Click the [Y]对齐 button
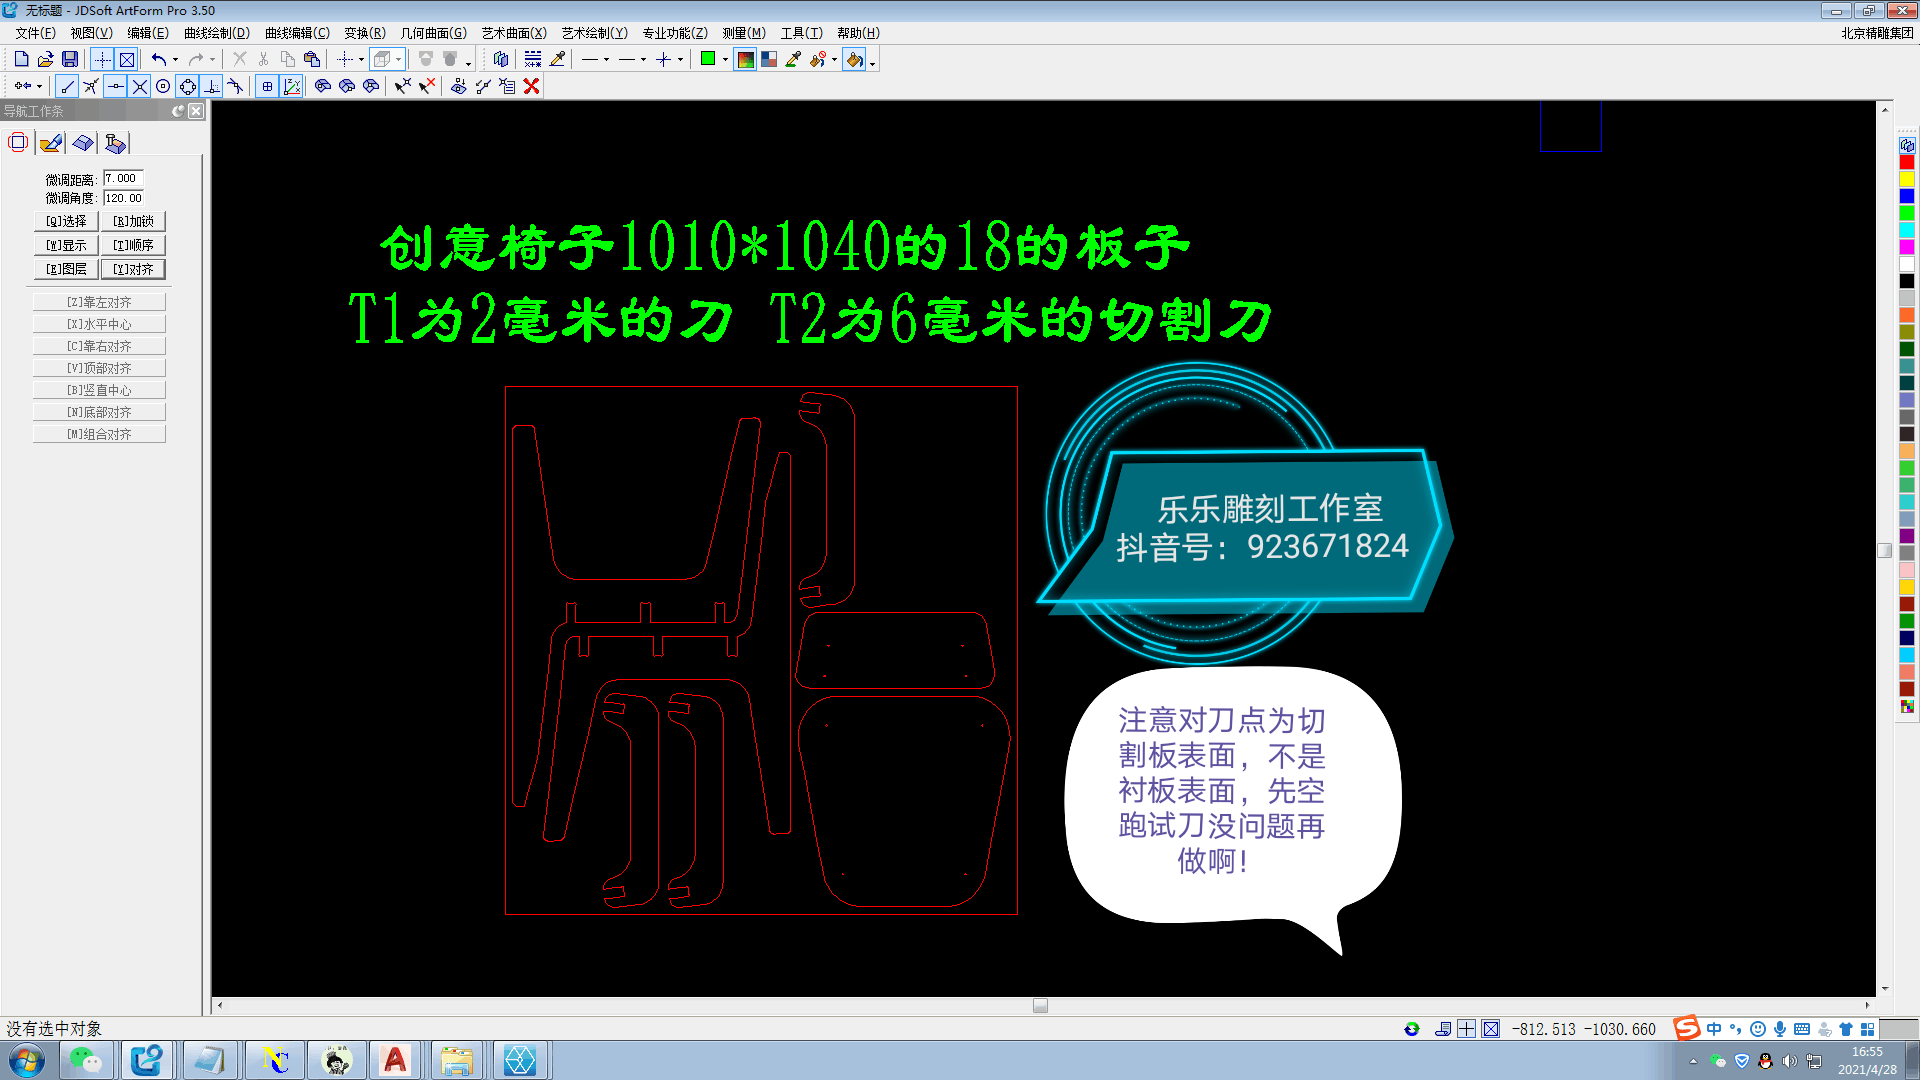 click(133, 269)
